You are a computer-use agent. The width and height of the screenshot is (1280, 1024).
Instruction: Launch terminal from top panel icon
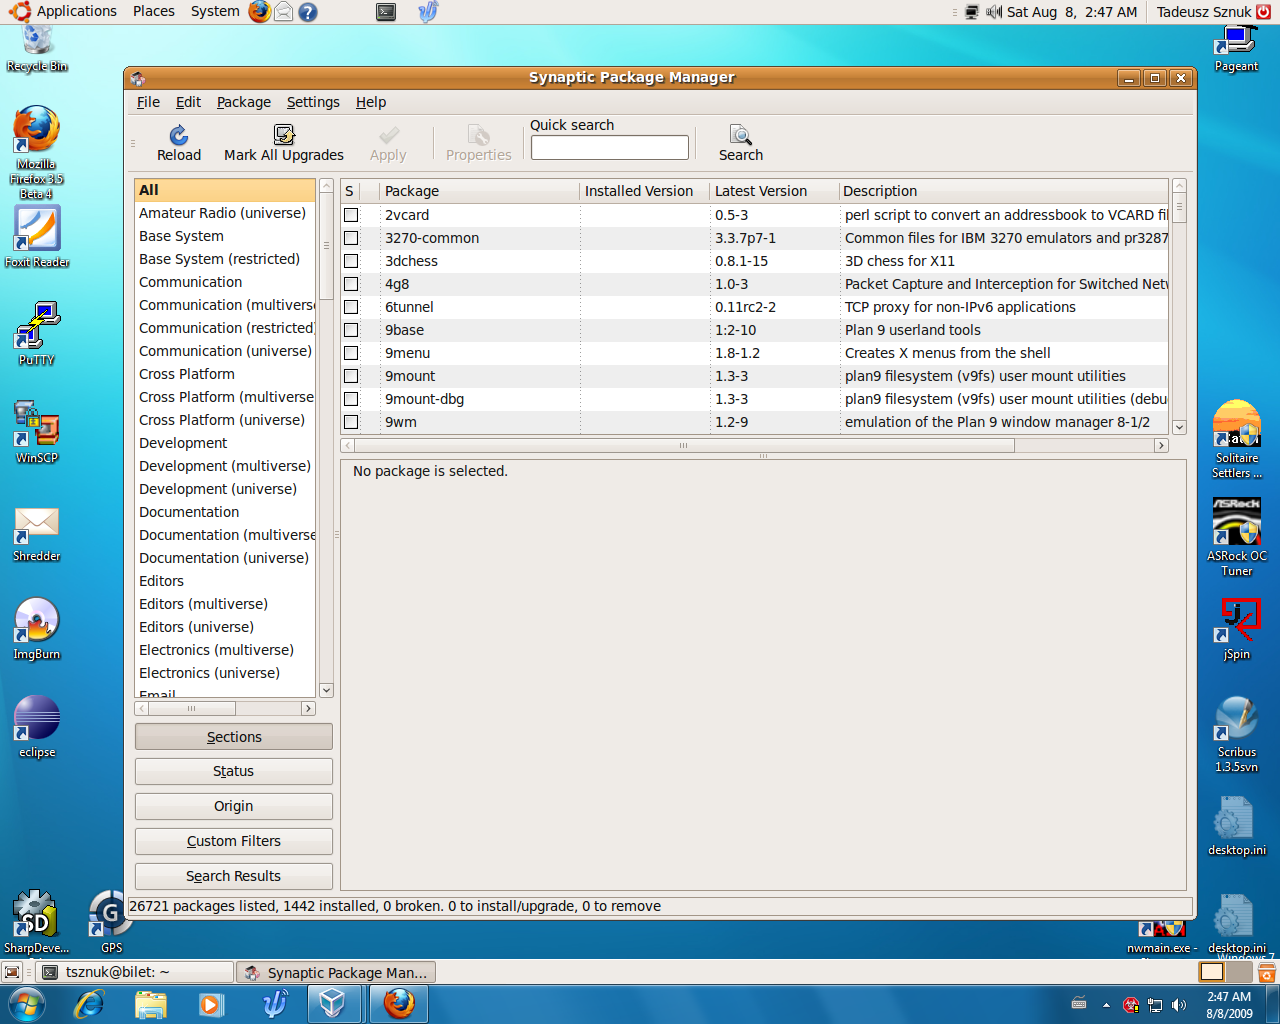[386, 12]
